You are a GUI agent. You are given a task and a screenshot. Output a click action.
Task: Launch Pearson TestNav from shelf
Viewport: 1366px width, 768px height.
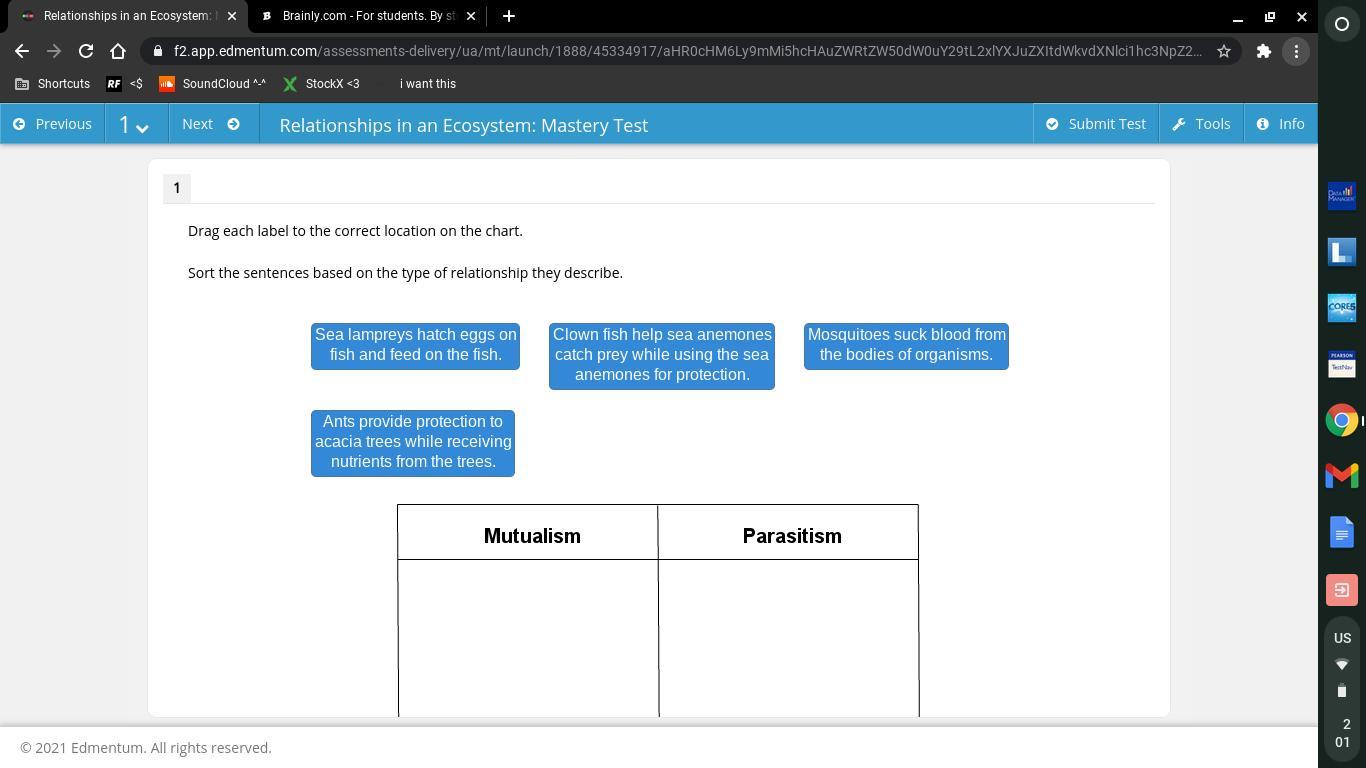click(x=1342, y=364)
